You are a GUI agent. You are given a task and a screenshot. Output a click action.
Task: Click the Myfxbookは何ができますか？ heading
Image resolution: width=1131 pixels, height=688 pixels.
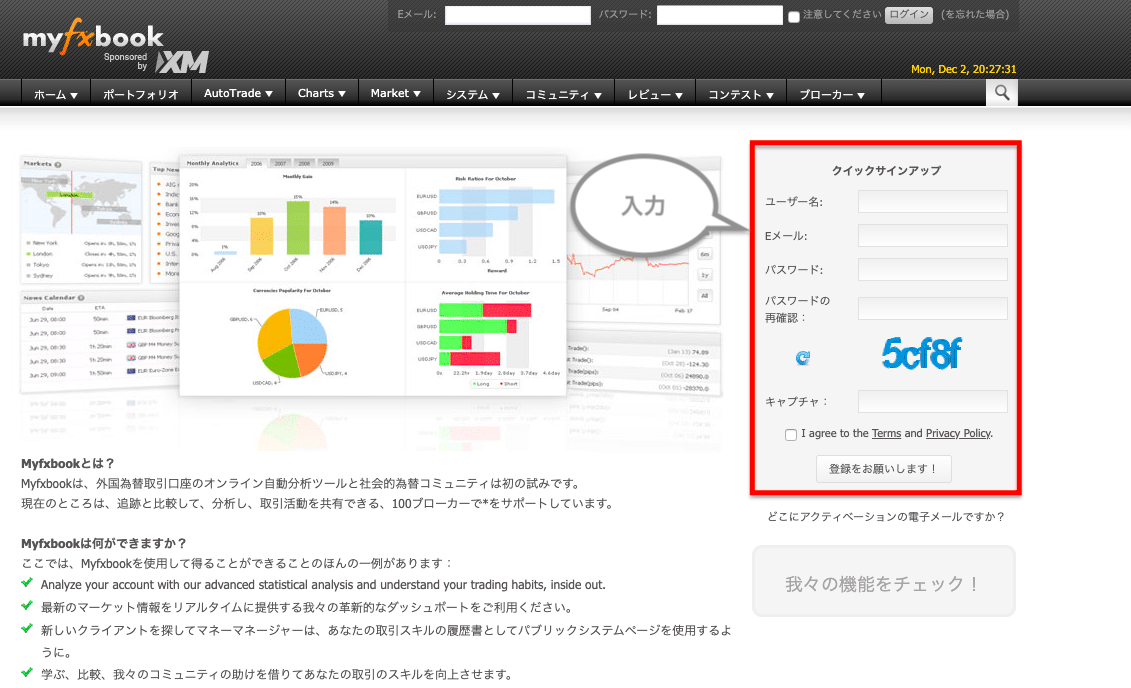point(104,543)
